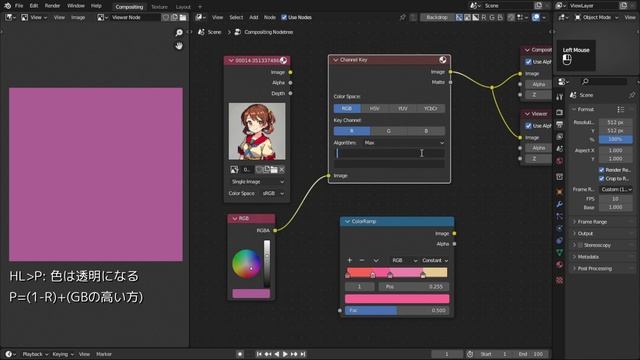This screenshot has width=640, height=360.
Task: Jump to the last frame button
Action: [x=303, y=354]
